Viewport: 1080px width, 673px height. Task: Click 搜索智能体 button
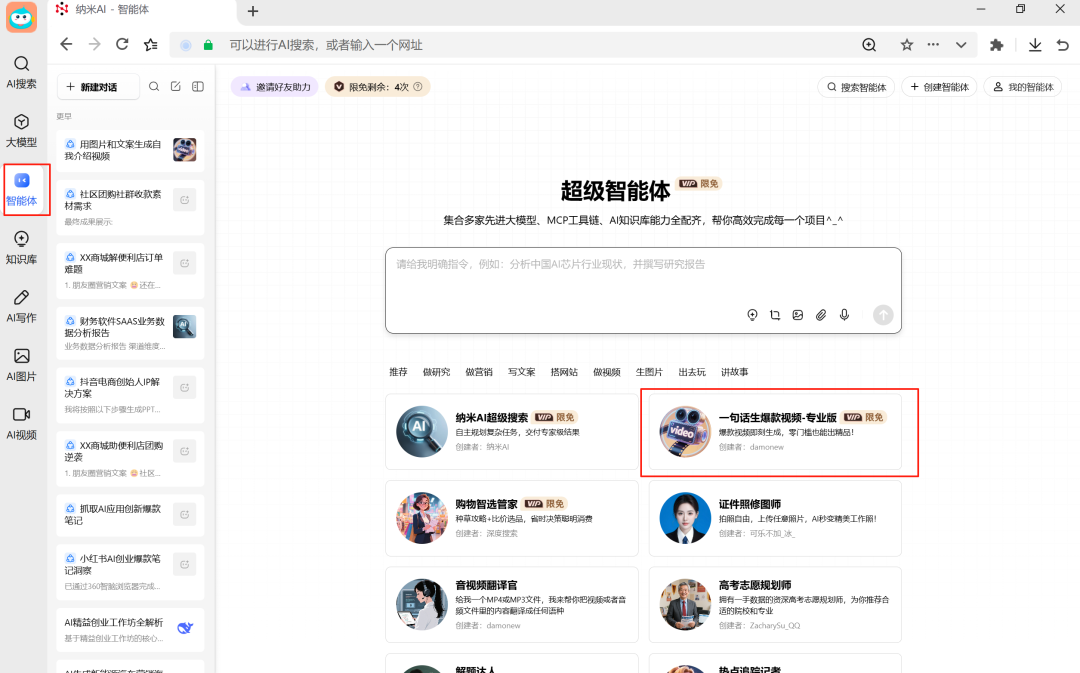(x=856, y=87)
